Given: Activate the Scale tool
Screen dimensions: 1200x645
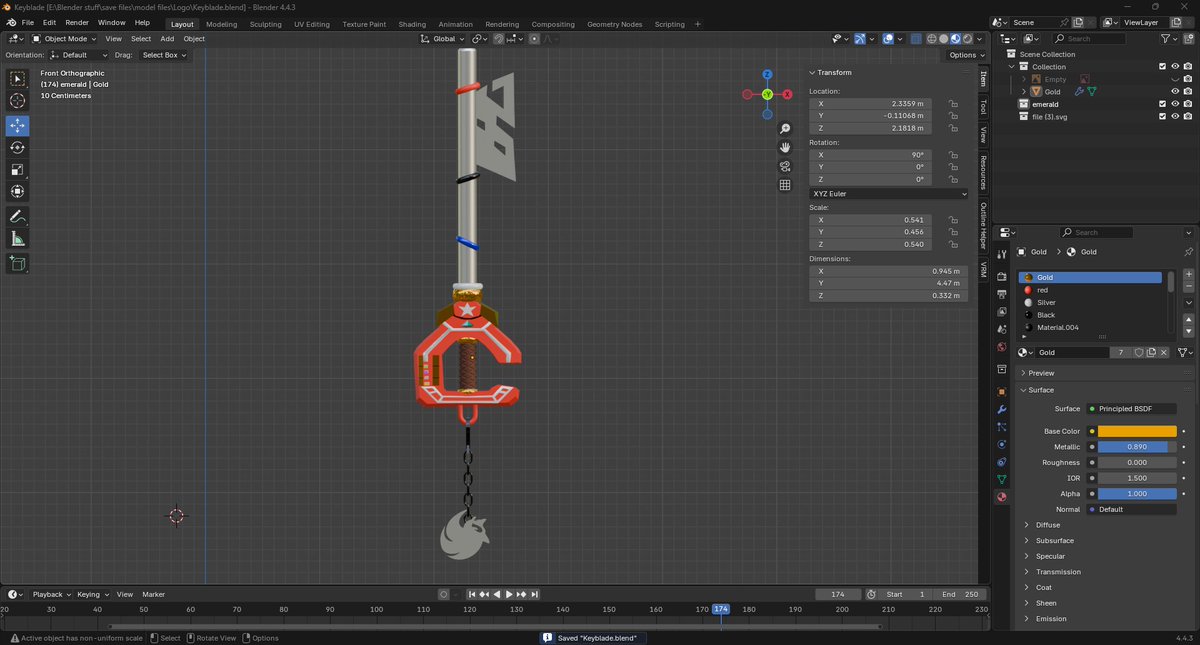Looking at the screenshot, I should 17,169.
